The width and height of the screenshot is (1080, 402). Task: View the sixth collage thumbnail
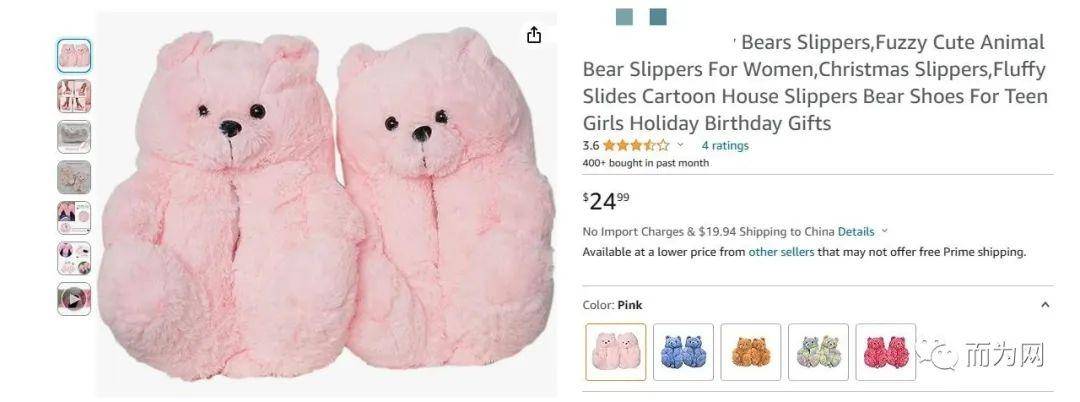coord(74,259)
